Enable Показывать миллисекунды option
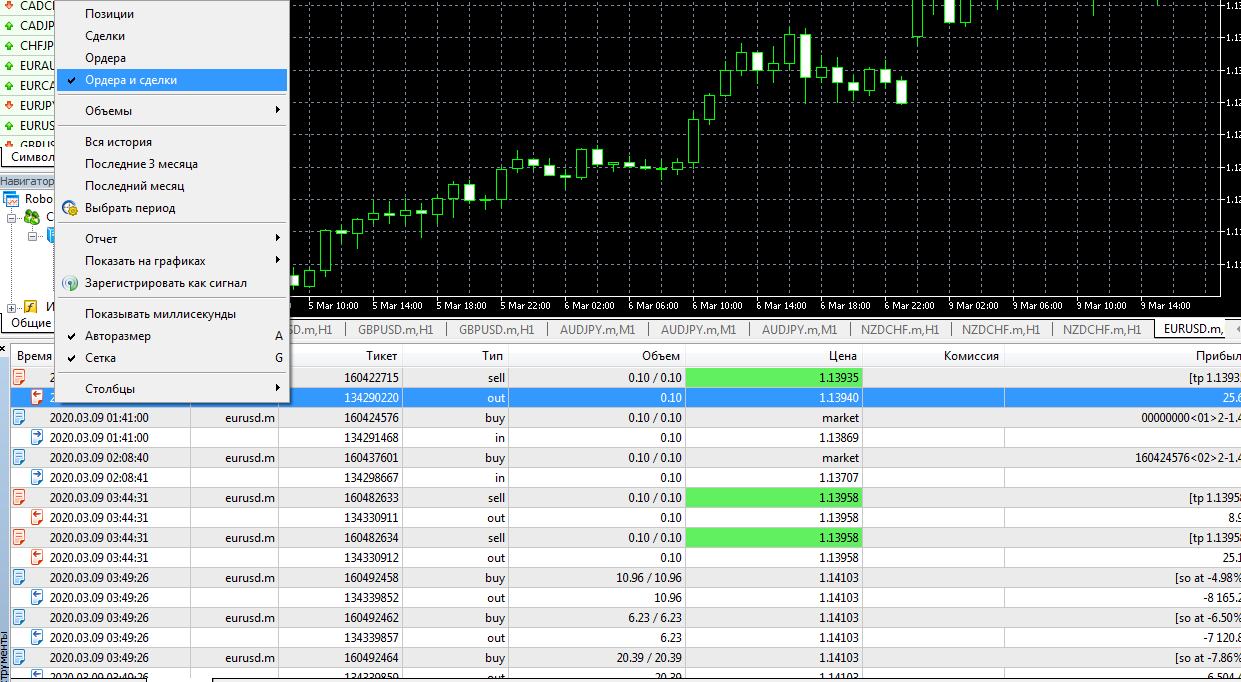This screenshot has height=682, width=1241. coord(172,314)
